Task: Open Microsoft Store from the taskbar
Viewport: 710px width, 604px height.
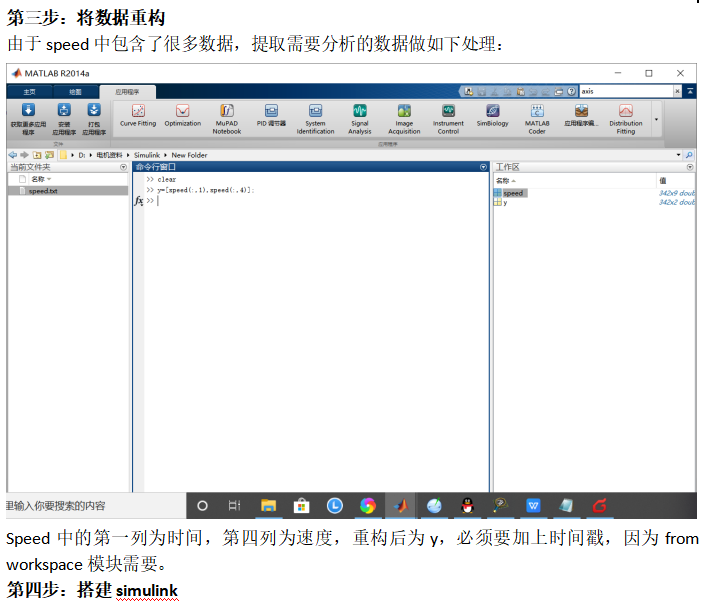Action: [301, 506]
